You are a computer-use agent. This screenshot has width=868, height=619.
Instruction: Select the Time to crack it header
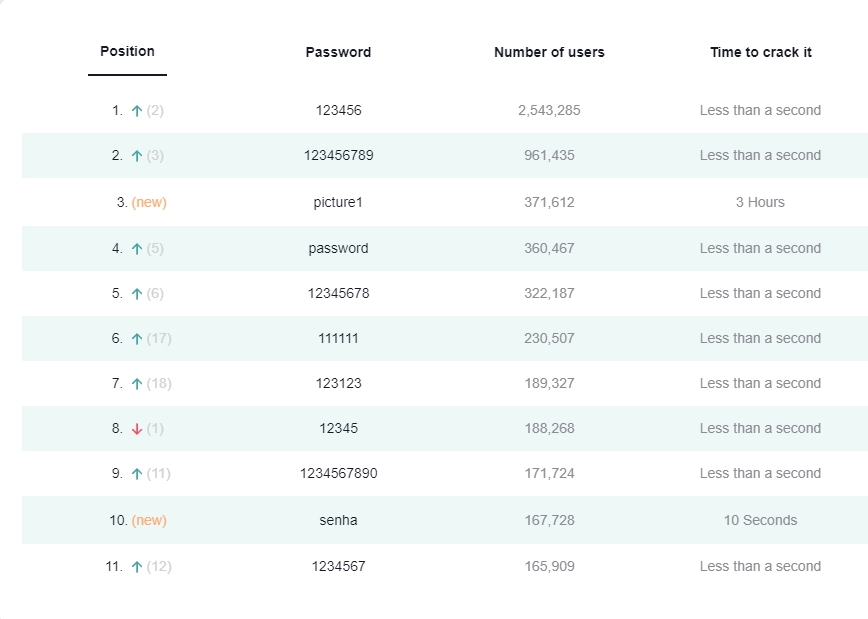pyautogui.click(x=760, y=52)
